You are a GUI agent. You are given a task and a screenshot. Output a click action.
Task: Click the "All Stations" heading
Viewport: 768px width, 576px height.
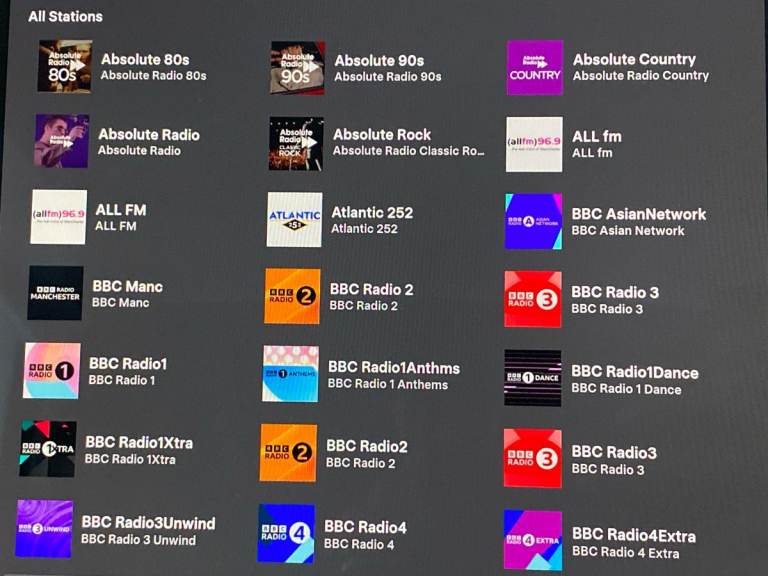point(66,17)
